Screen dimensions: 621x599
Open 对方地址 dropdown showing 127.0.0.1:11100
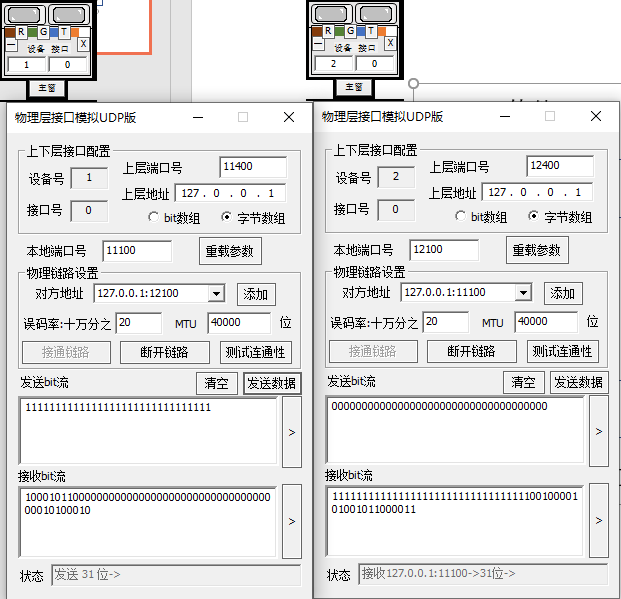click(523, 293)
